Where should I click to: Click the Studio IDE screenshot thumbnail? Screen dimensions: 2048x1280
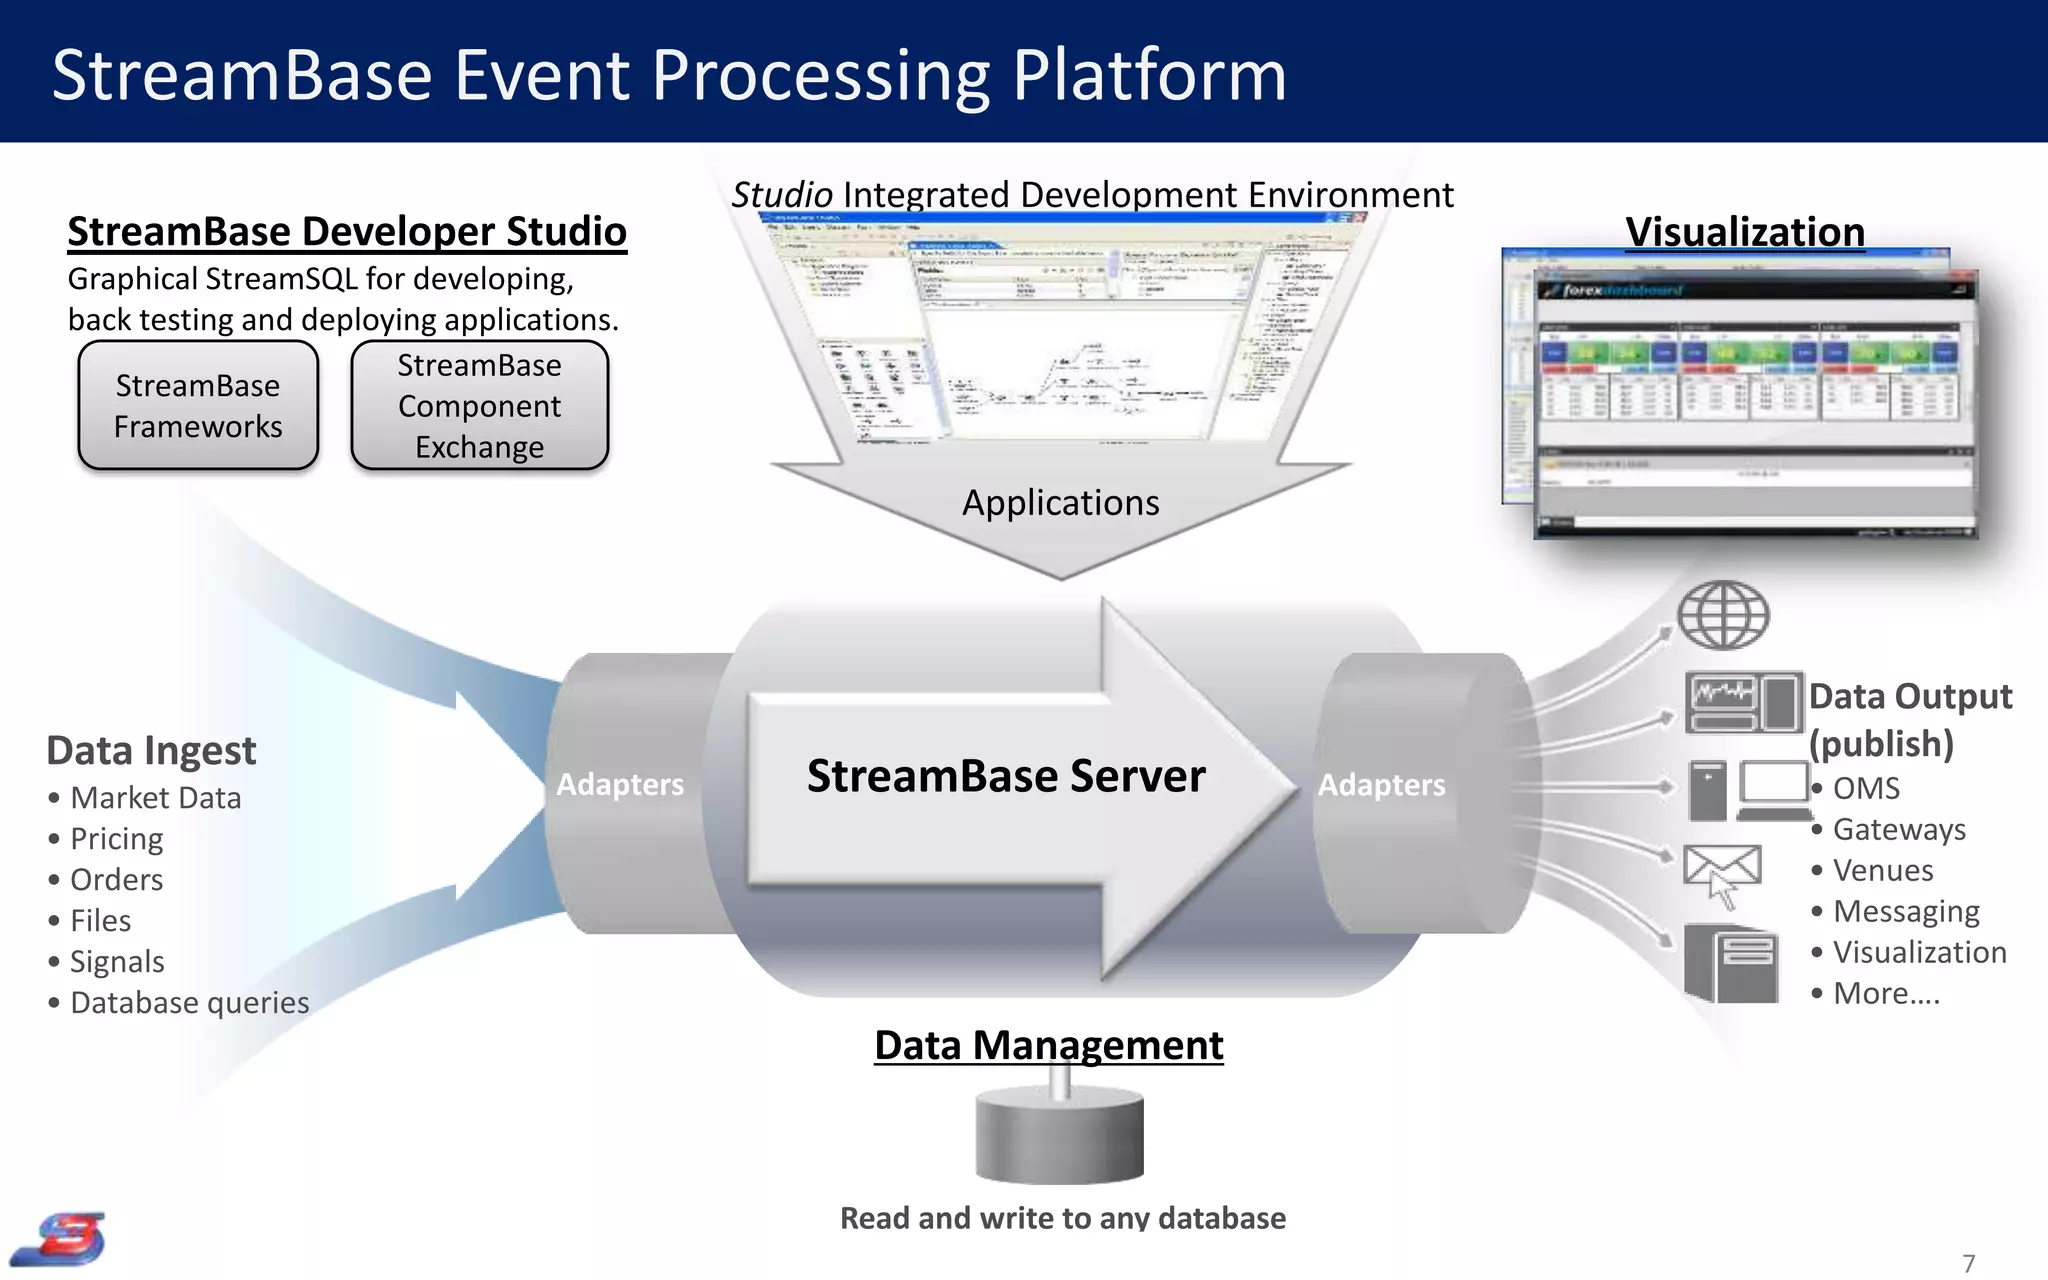click(1062, 330)
